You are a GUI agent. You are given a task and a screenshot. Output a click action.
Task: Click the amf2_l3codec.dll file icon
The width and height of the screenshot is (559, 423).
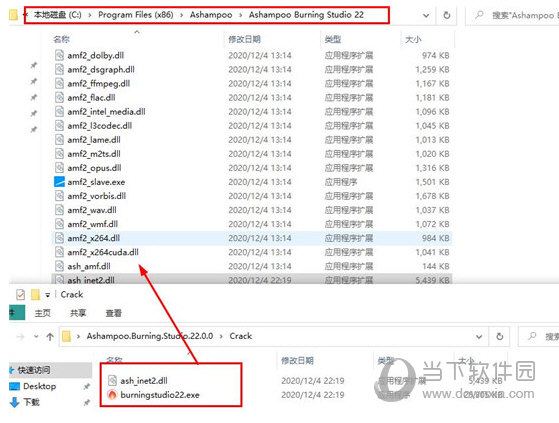[59, 125]
